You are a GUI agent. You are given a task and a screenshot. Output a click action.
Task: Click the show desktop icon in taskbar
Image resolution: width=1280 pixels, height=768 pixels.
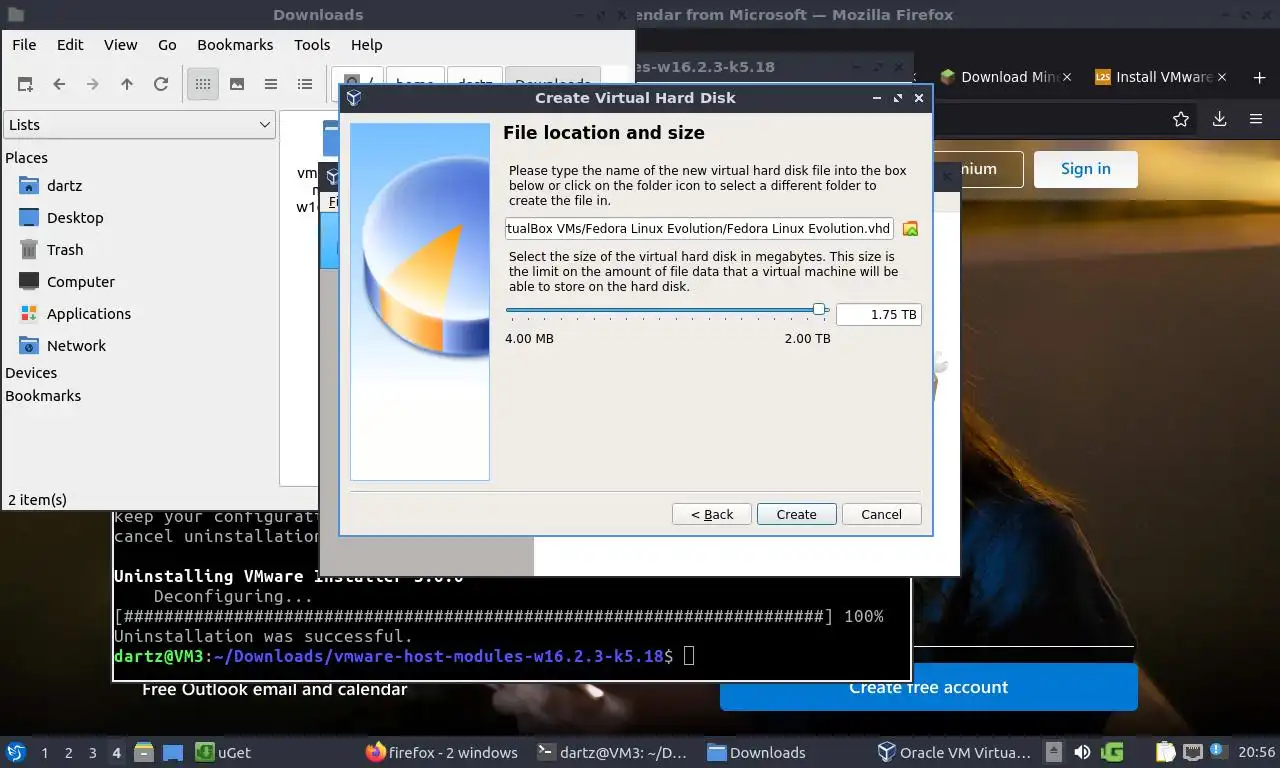click(173, 752)
